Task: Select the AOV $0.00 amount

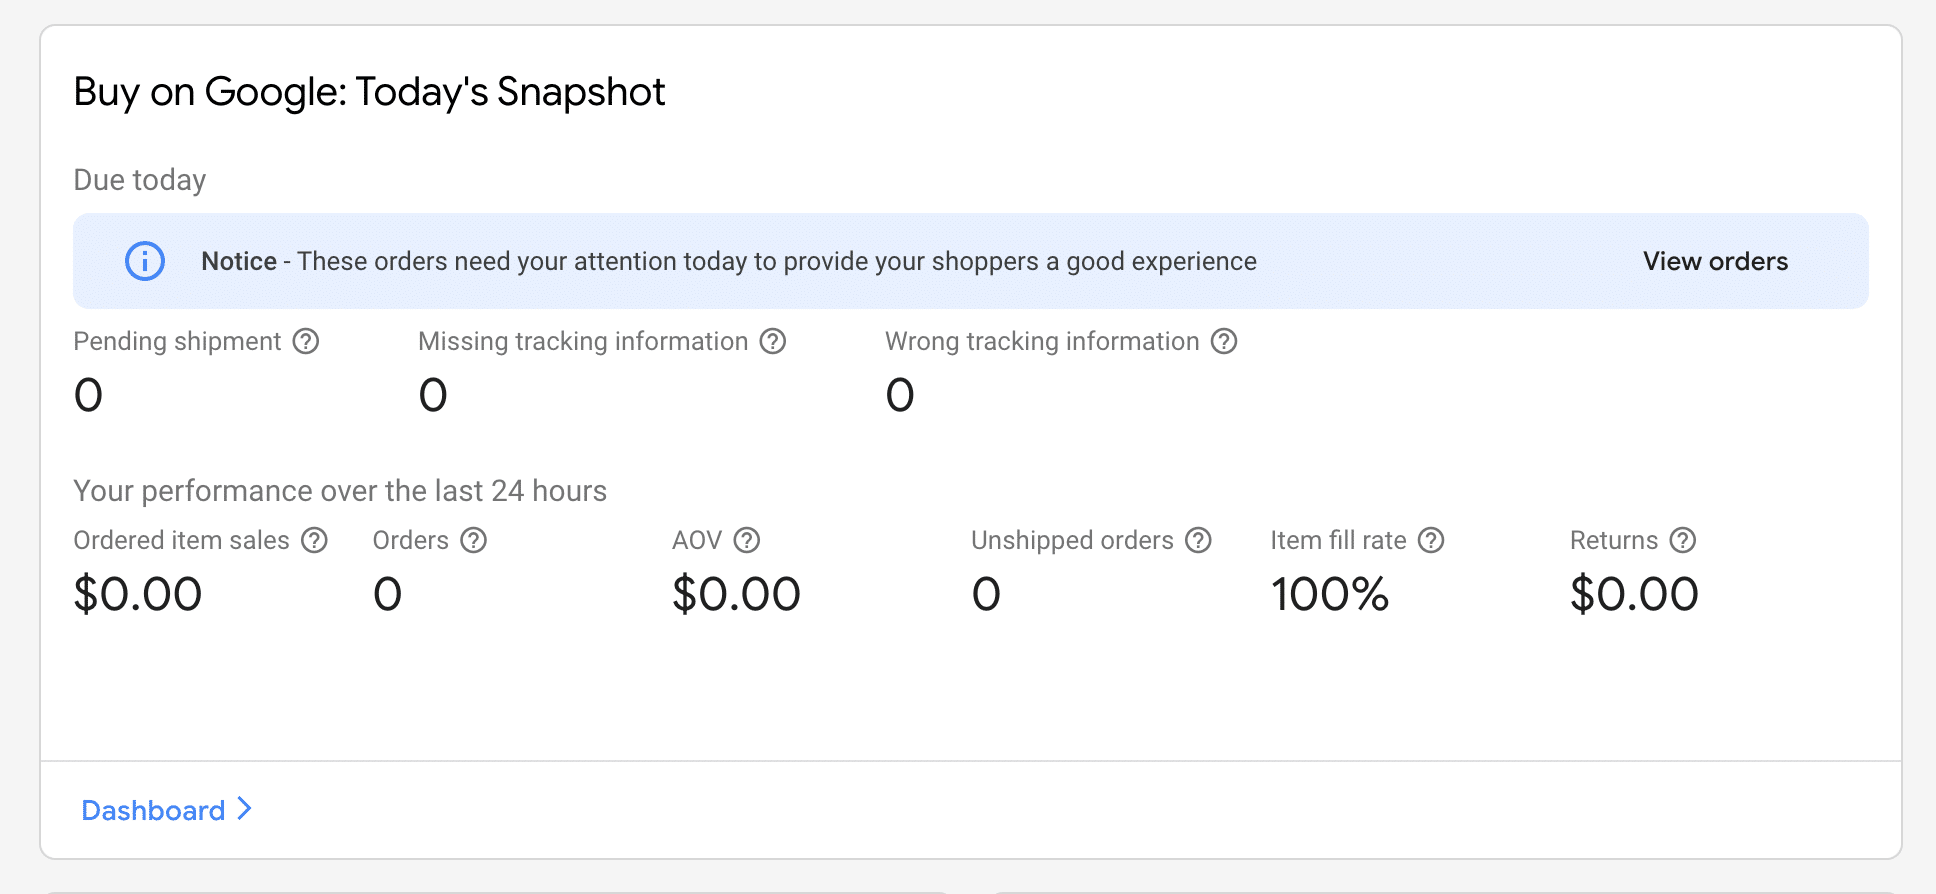Action: coord(736,594)
